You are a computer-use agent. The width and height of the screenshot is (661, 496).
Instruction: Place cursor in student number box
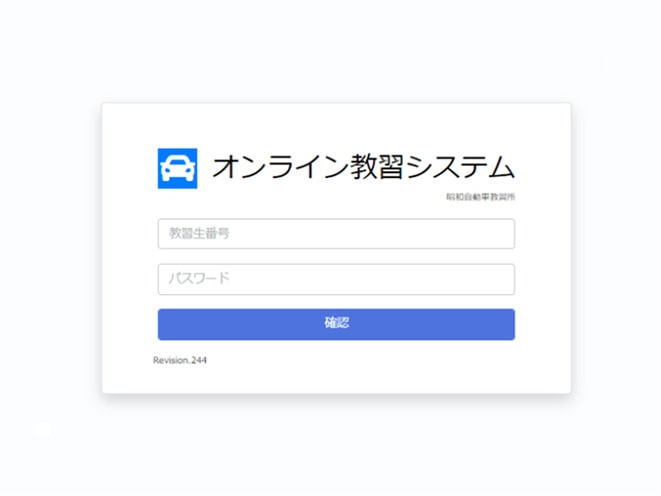[x=336, y=234]
